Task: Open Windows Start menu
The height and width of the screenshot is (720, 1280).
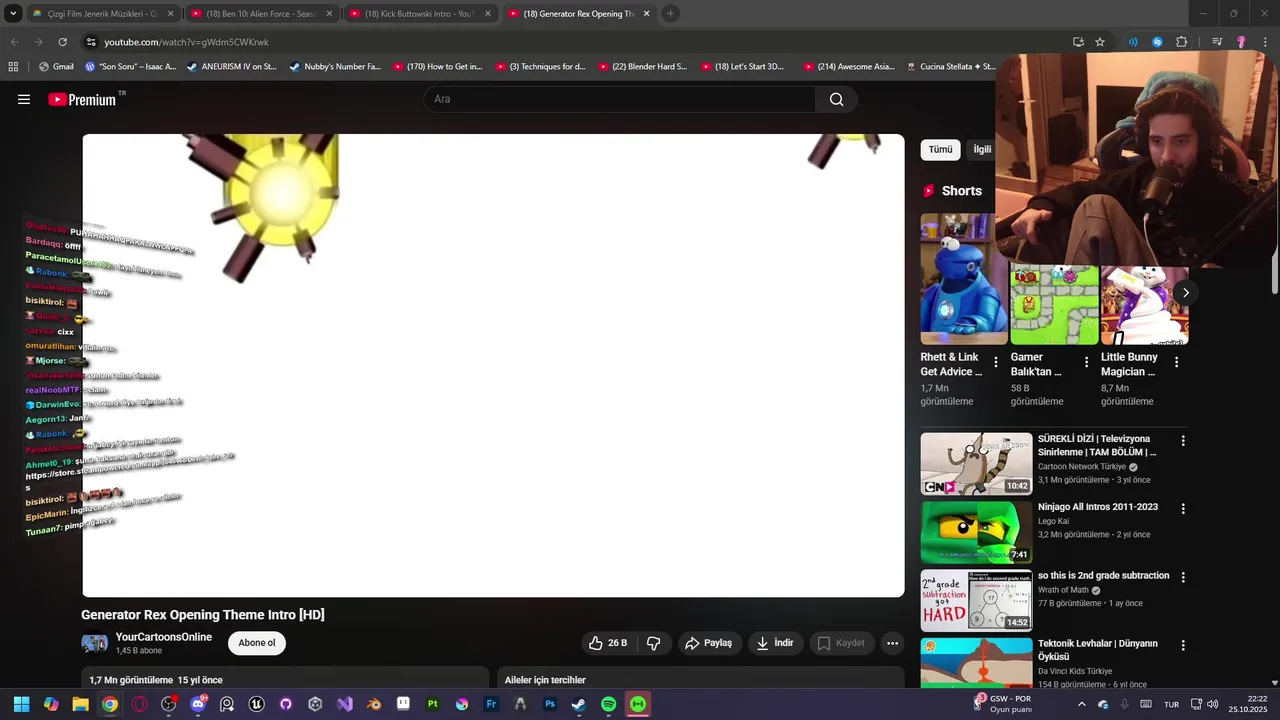Action: tap(21, 704)
